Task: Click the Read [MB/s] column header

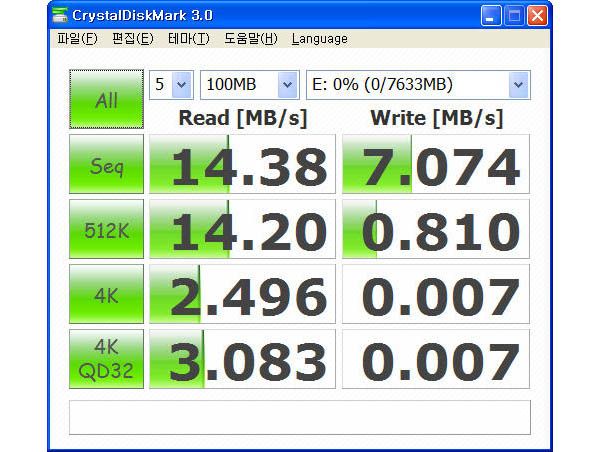Action: coord(243,118)
